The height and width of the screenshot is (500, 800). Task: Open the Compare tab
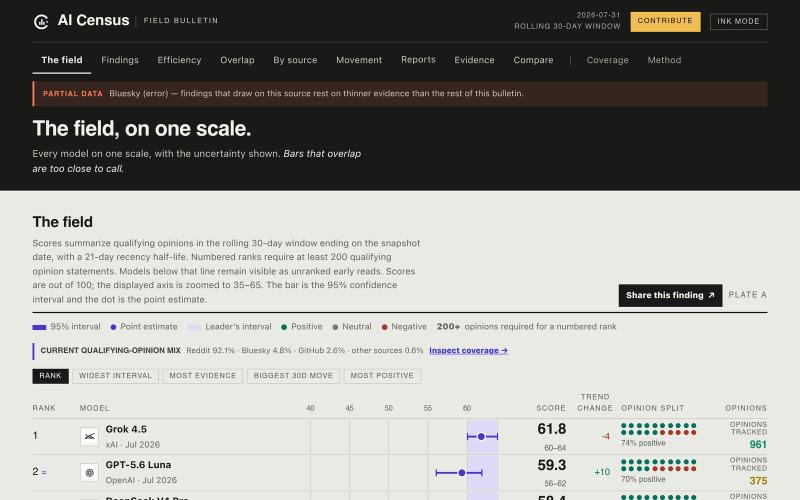pos(533,60)
